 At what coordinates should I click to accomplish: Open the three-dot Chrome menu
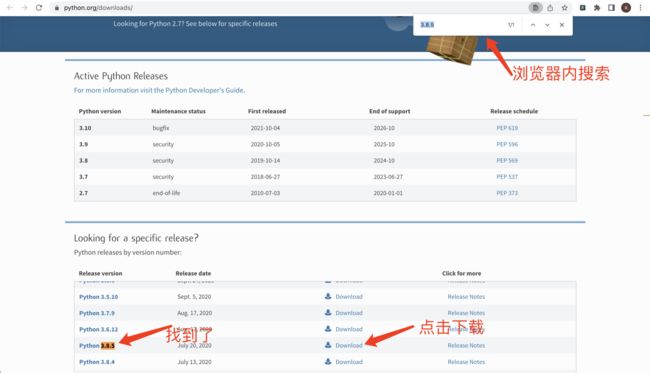(640, 7)
